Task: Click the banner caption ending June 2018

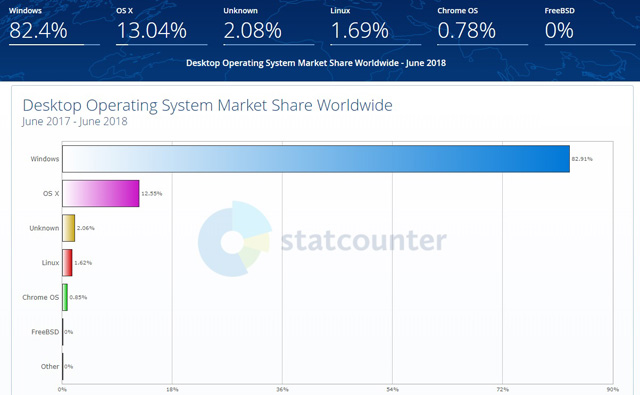Action: pos(316,63)
